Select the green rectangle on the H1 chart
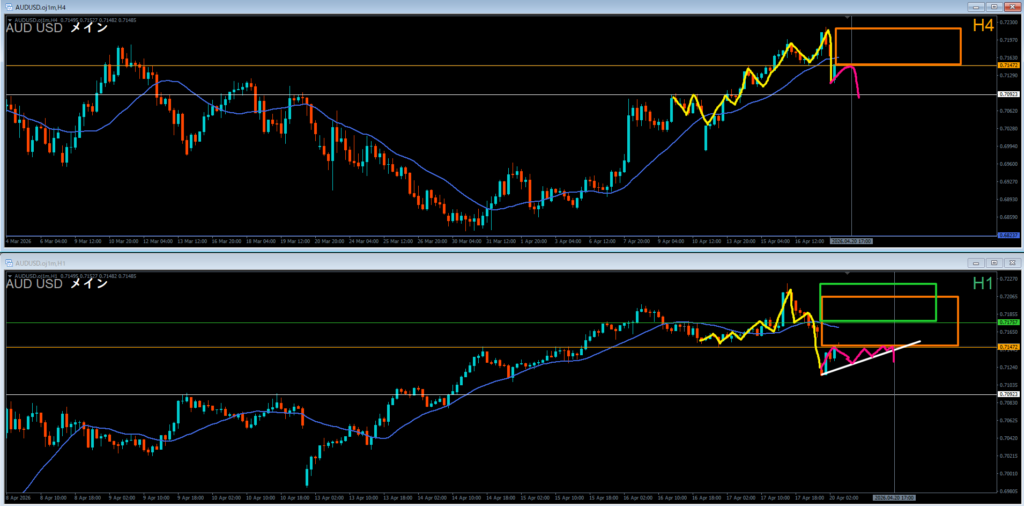1024x506 pixels. [878, 285]
